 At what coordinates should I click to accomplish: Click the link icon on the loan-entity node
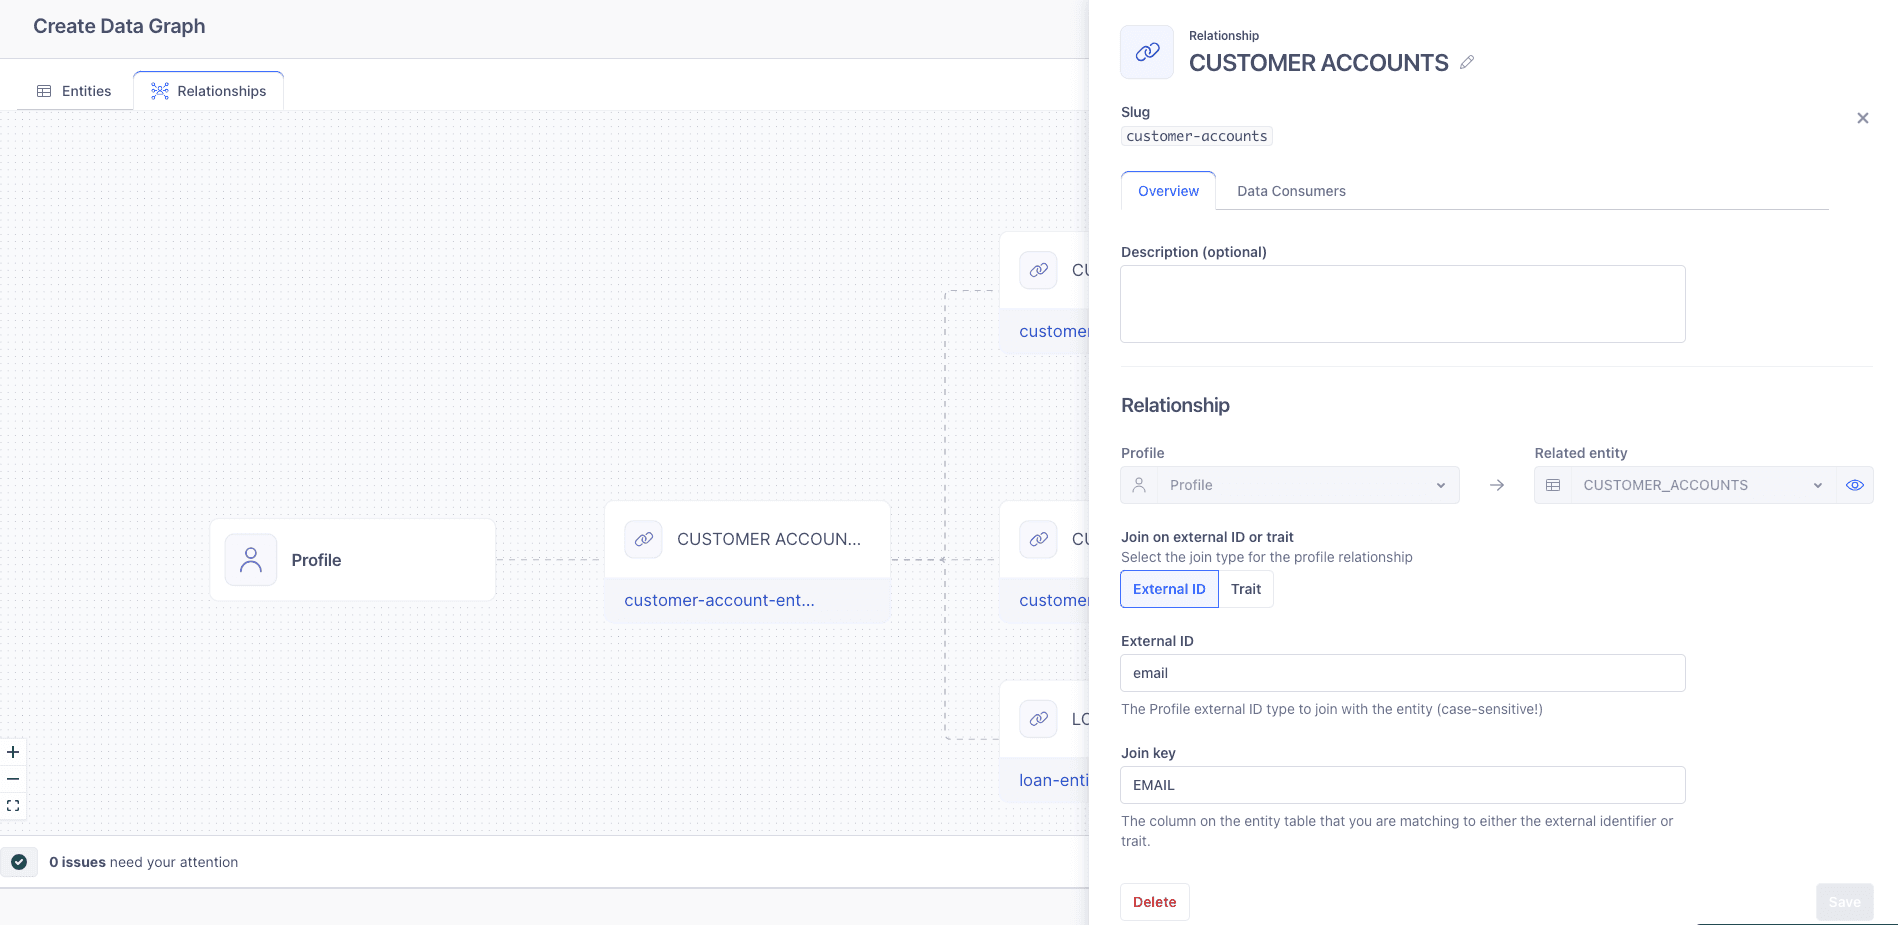pos(1038,718)
